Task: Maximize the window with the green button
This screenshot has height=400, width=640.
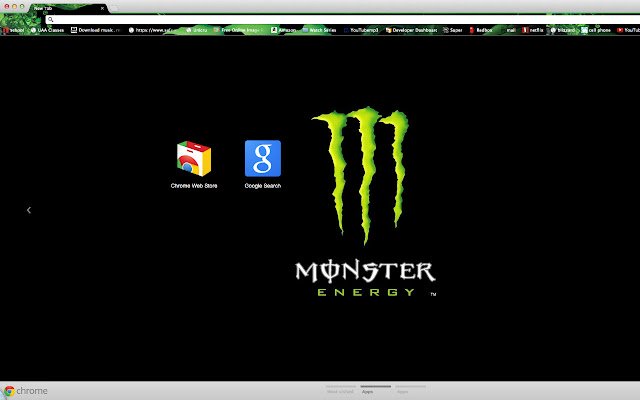Action: click(x=22, y=7)
